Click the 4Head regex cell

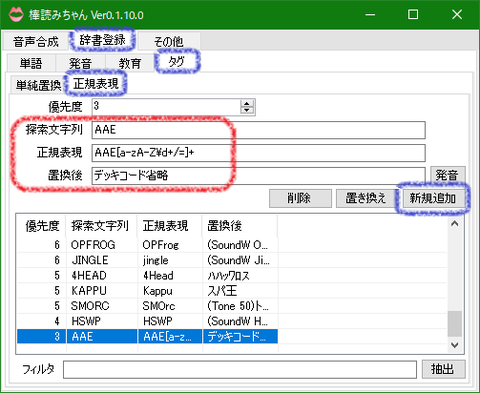point(170,275)
